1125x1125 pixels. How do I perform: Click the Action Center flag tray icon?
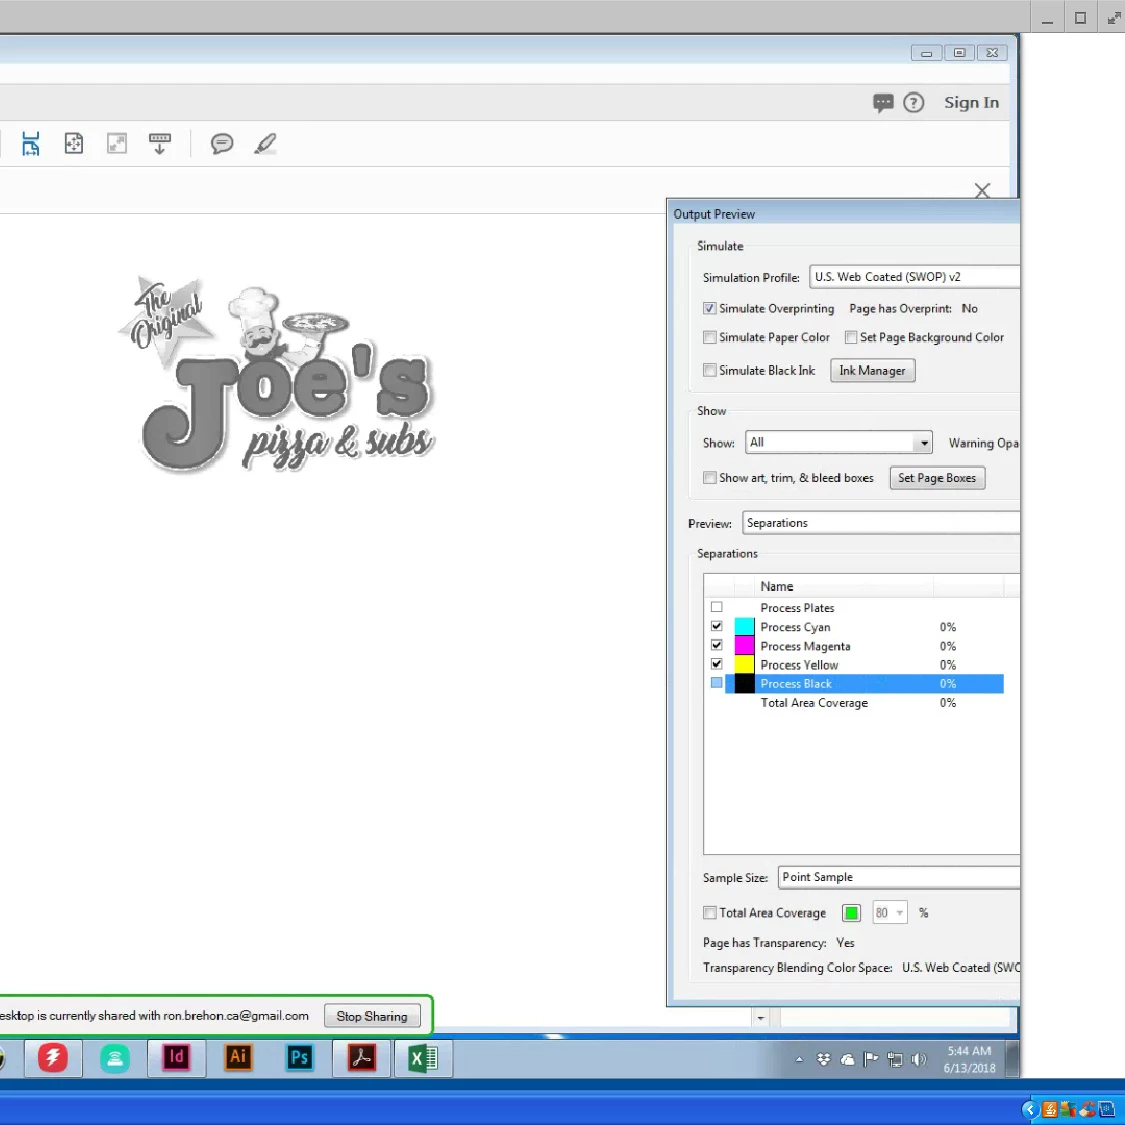click(871, 1059)
